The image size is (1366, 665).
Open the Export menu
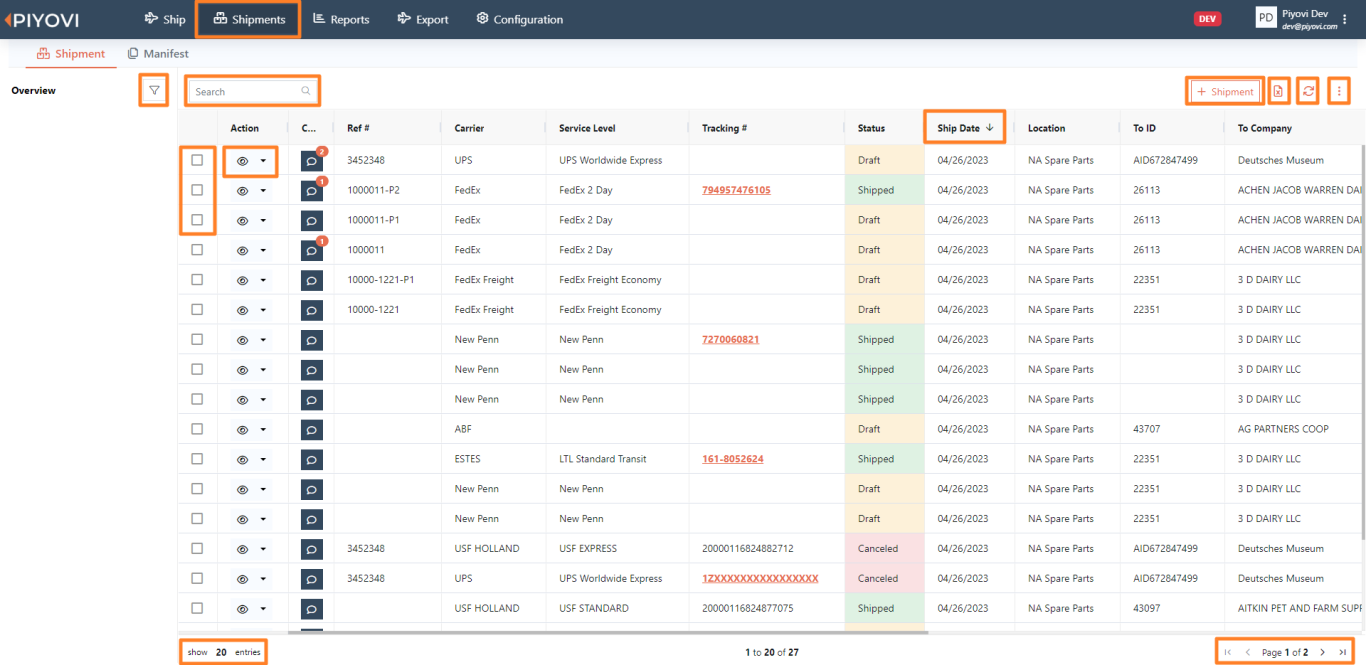point(423,19)
